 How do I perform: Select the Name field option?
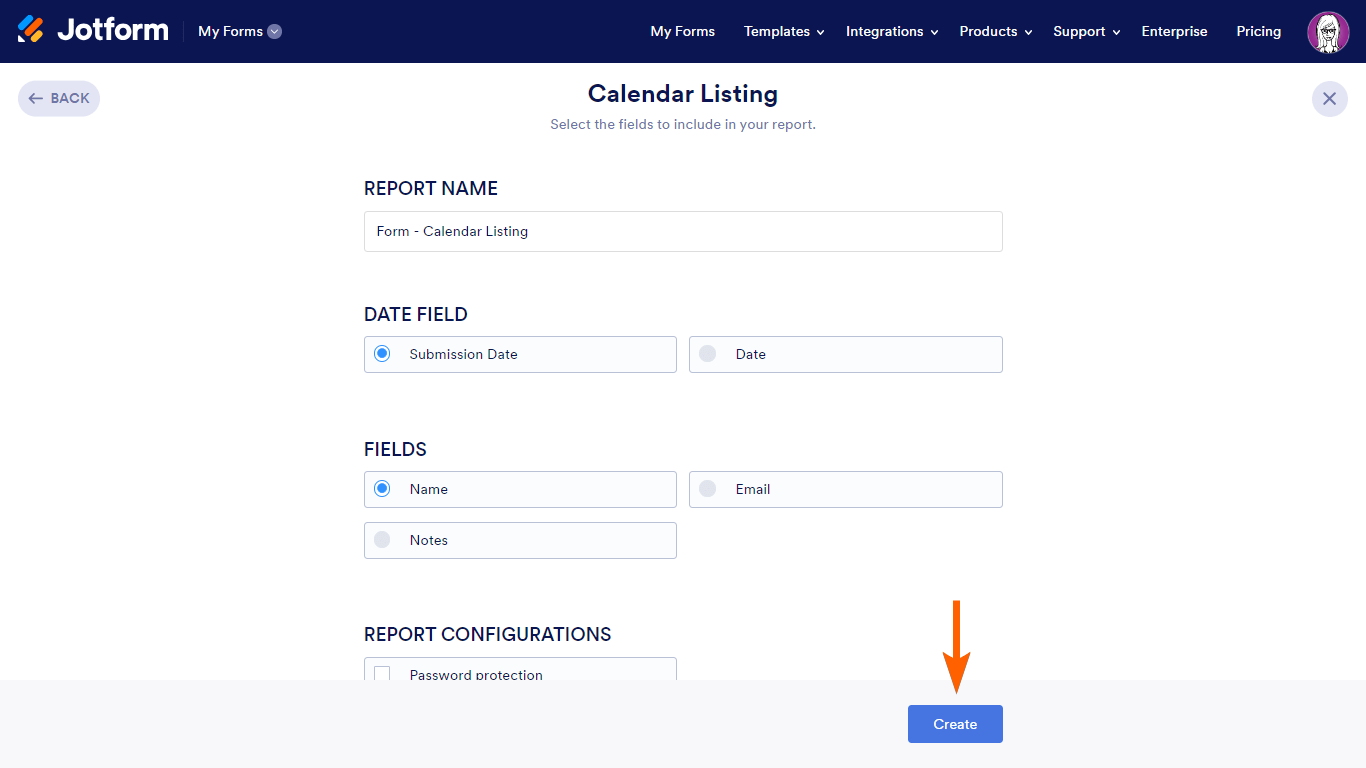[382, 489]
